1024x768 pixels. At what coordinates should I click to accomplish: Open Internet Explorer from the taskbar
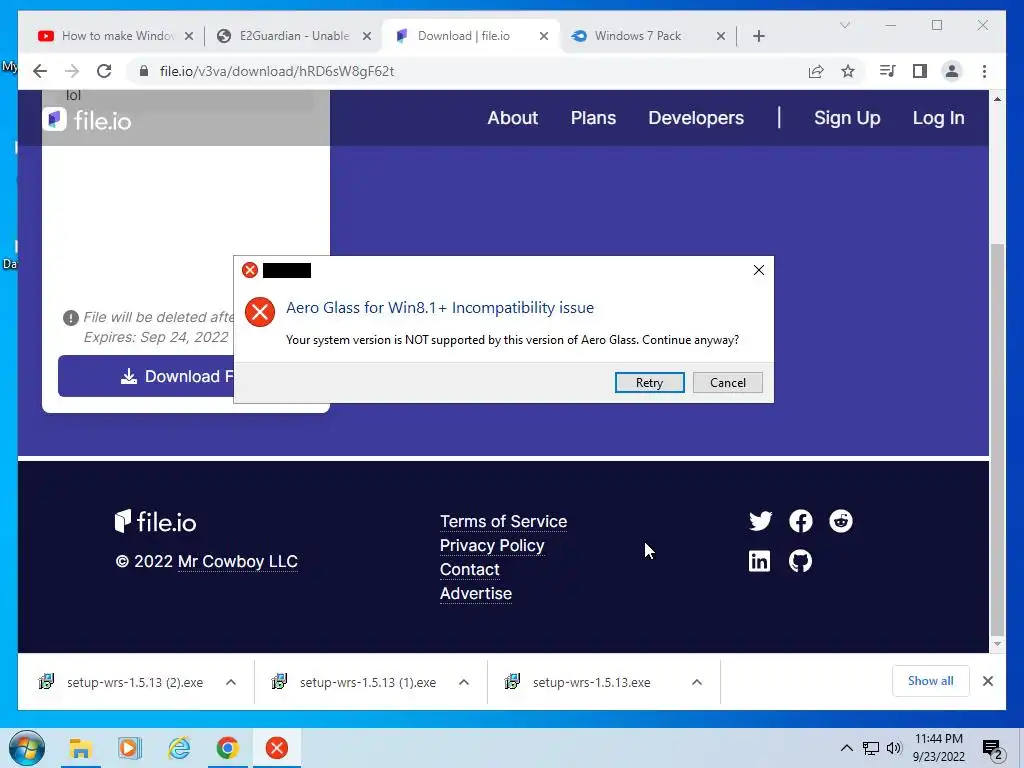(x=179, y=748)
